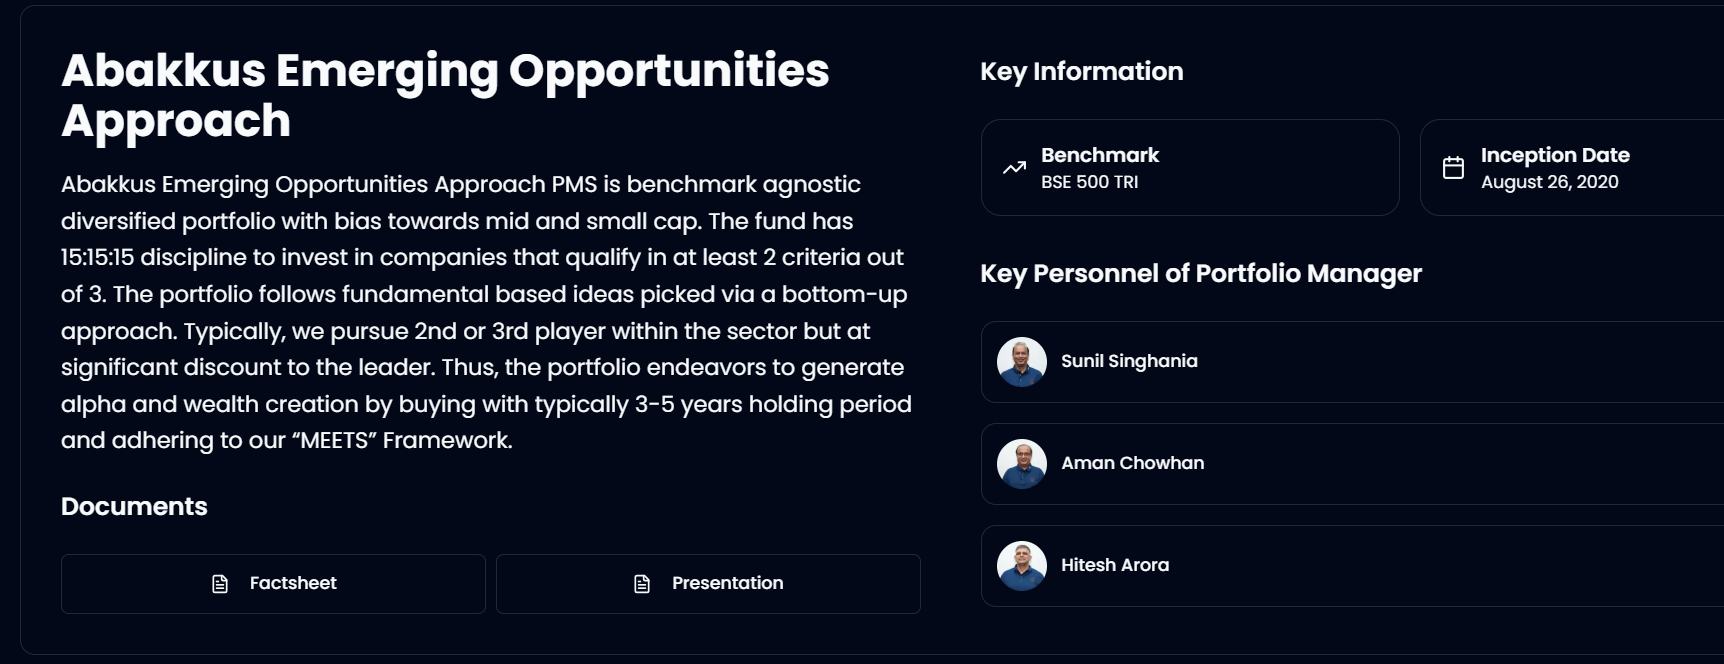This screenshot has width=1724, height=664.
Task: Click the Presentation document icon
Action: tap(642, 584)
